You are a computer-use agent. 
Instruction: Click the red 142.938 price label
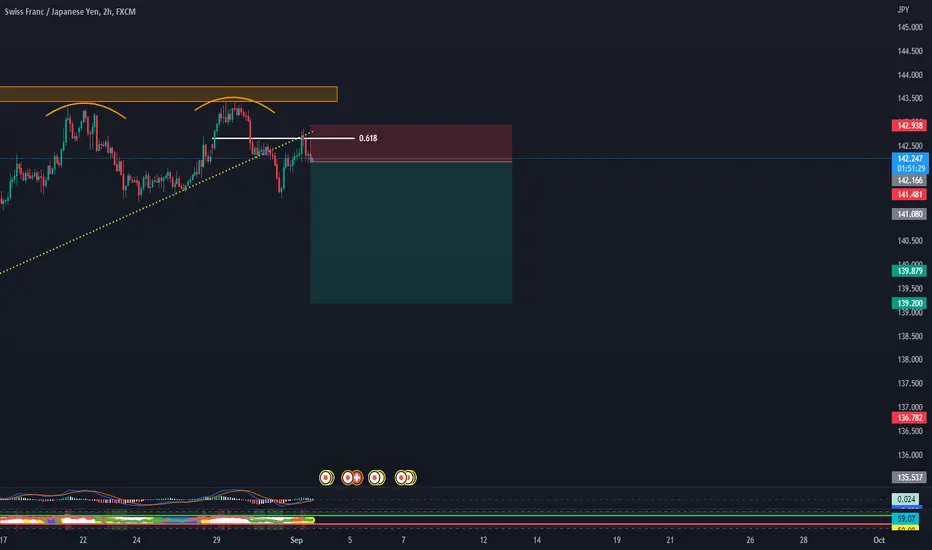coord(910,125)
